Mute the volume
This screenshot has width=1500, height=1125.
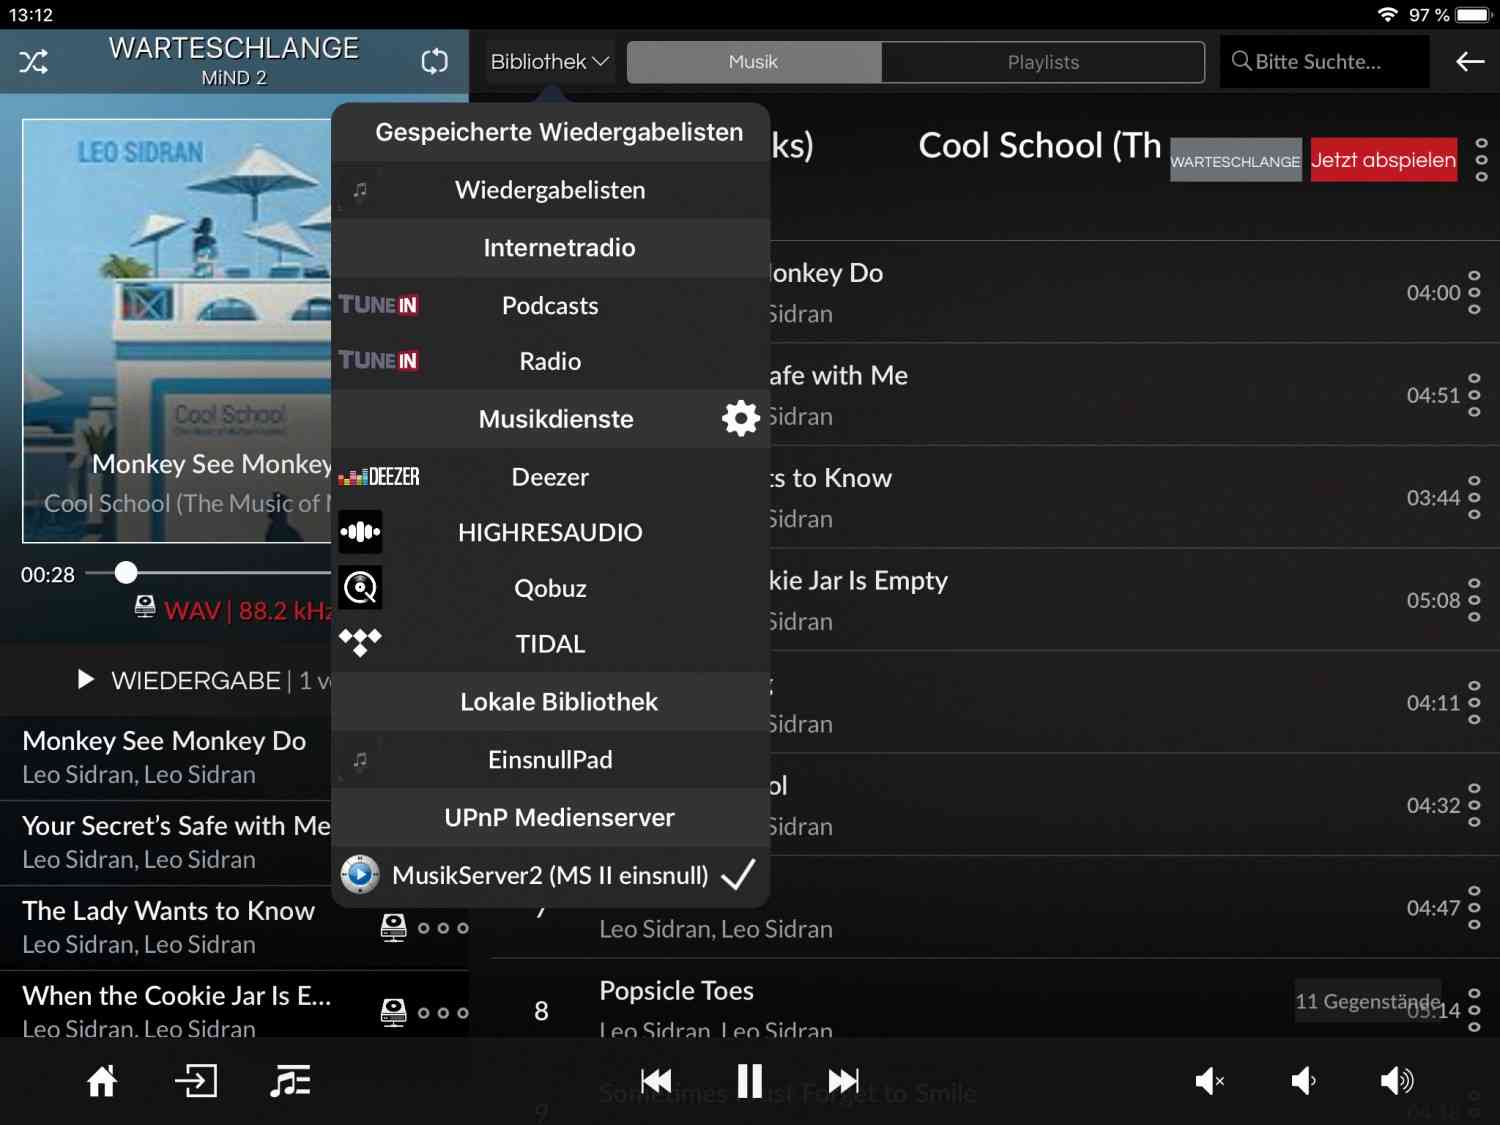[x=1210, y=1081]
